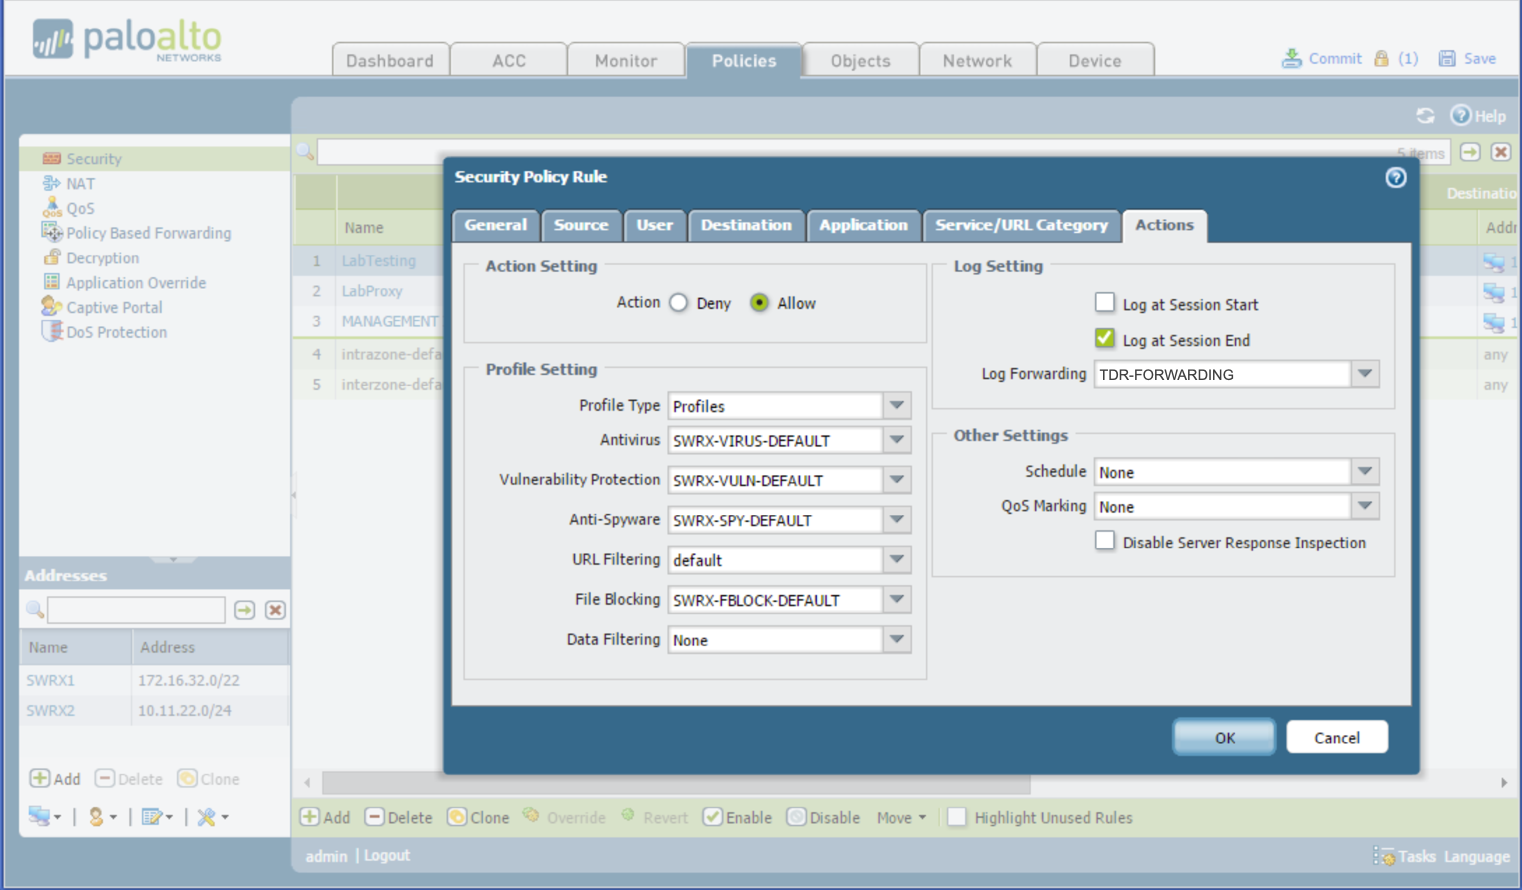The image size is (1522, 890).
Task: Click the wrench tools icon in Addresses panel
Action: click(207, 817)
